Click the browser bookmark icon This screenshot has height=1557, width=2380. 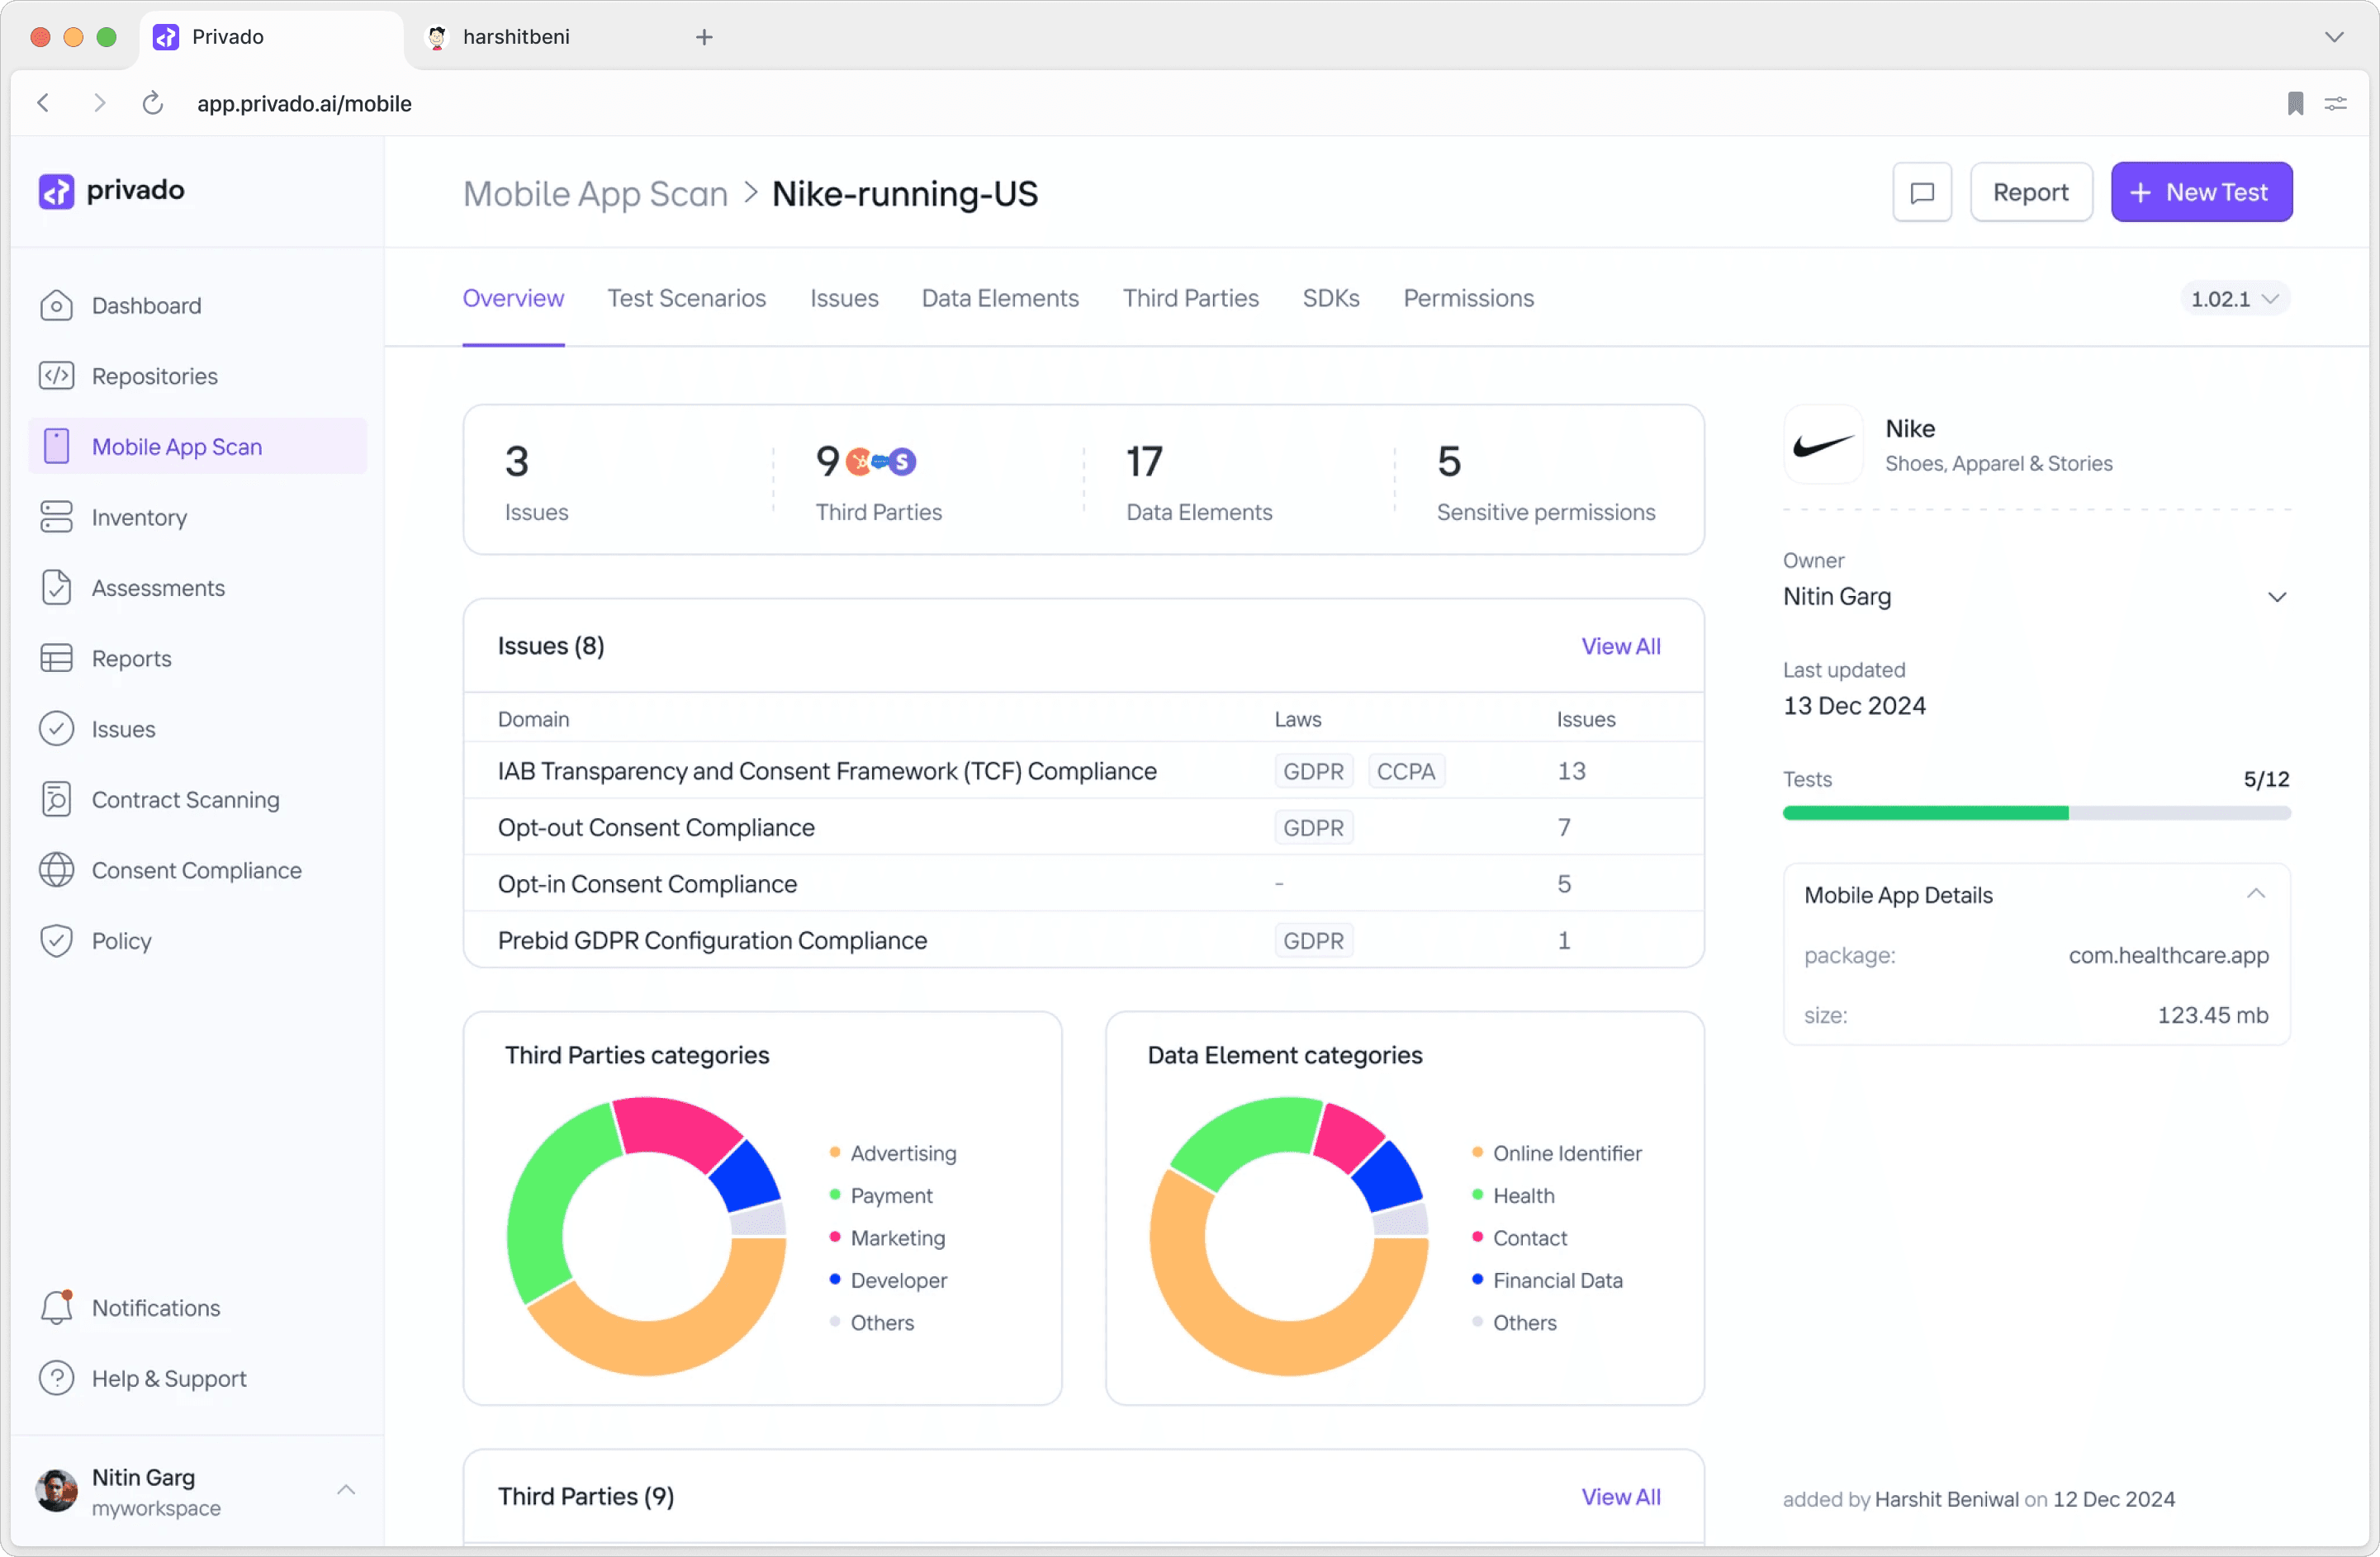point(2295,103)
